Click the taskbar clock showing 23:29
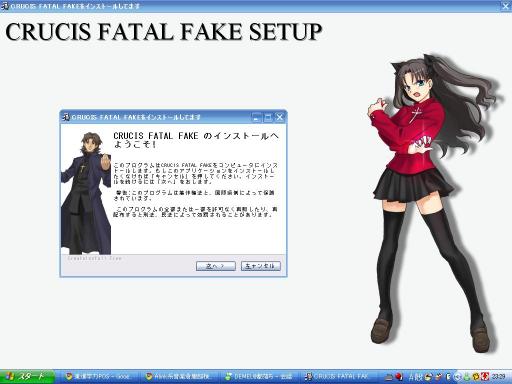512x384 pixels. [x=498, y=377]
